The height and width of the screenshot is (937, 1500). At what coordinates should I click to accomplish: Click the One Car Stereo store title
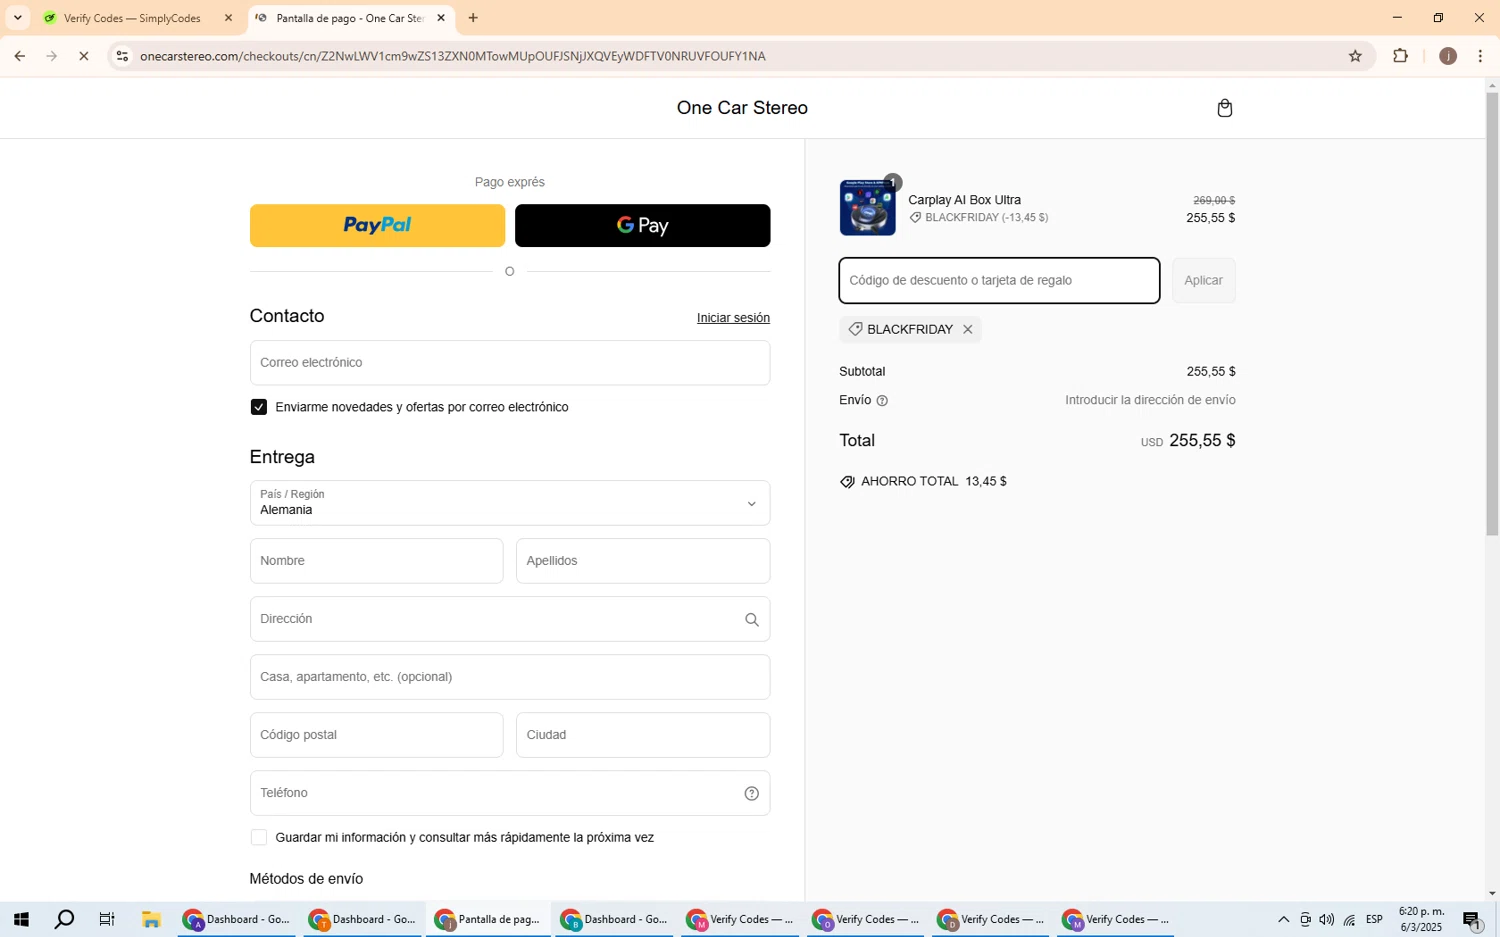(x=742, y=108)
